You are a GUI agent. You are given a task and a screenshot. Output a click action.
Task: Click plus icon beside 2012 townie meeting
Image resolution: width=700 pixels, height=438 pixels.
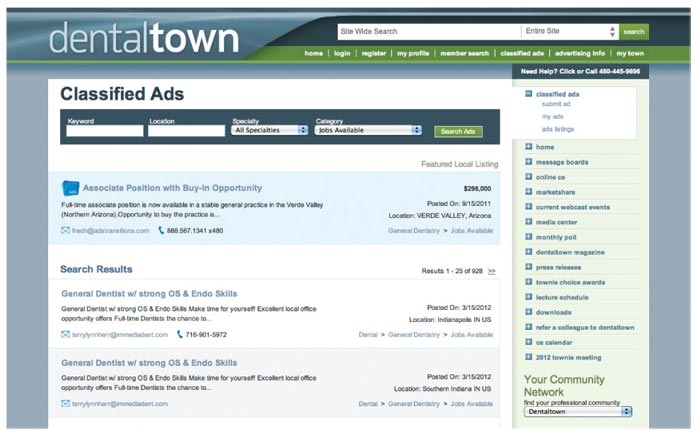click(529, 357)
